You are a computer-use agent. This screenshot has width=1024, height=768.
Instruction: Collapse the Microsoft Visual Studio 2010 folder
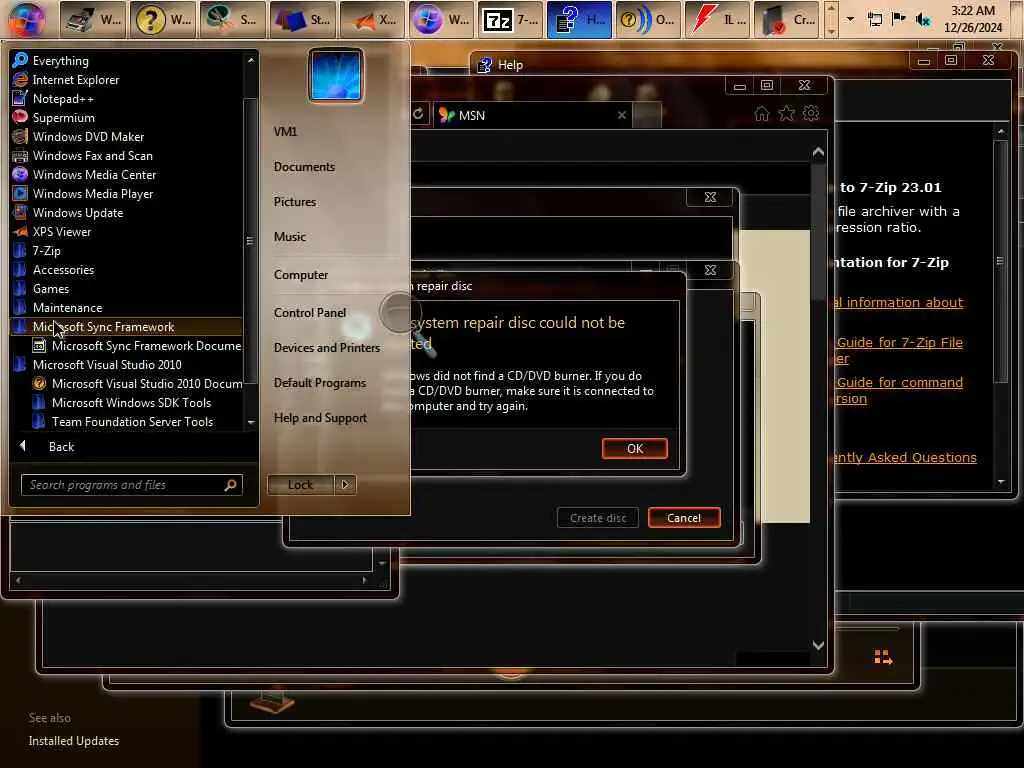(x=107, y=364)
